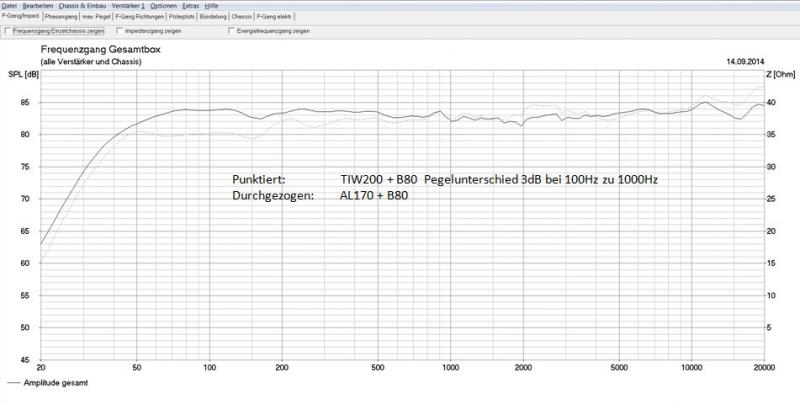Enable 'Frequenzgang Einzelchassis zeigen' checkbox
800x404 pixels.
9,31
